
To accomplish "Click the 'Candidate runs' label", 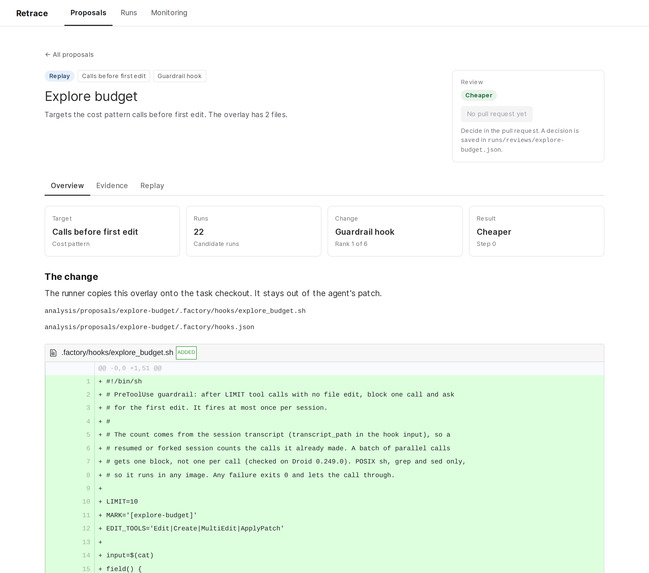I will [x=216, y=244].
